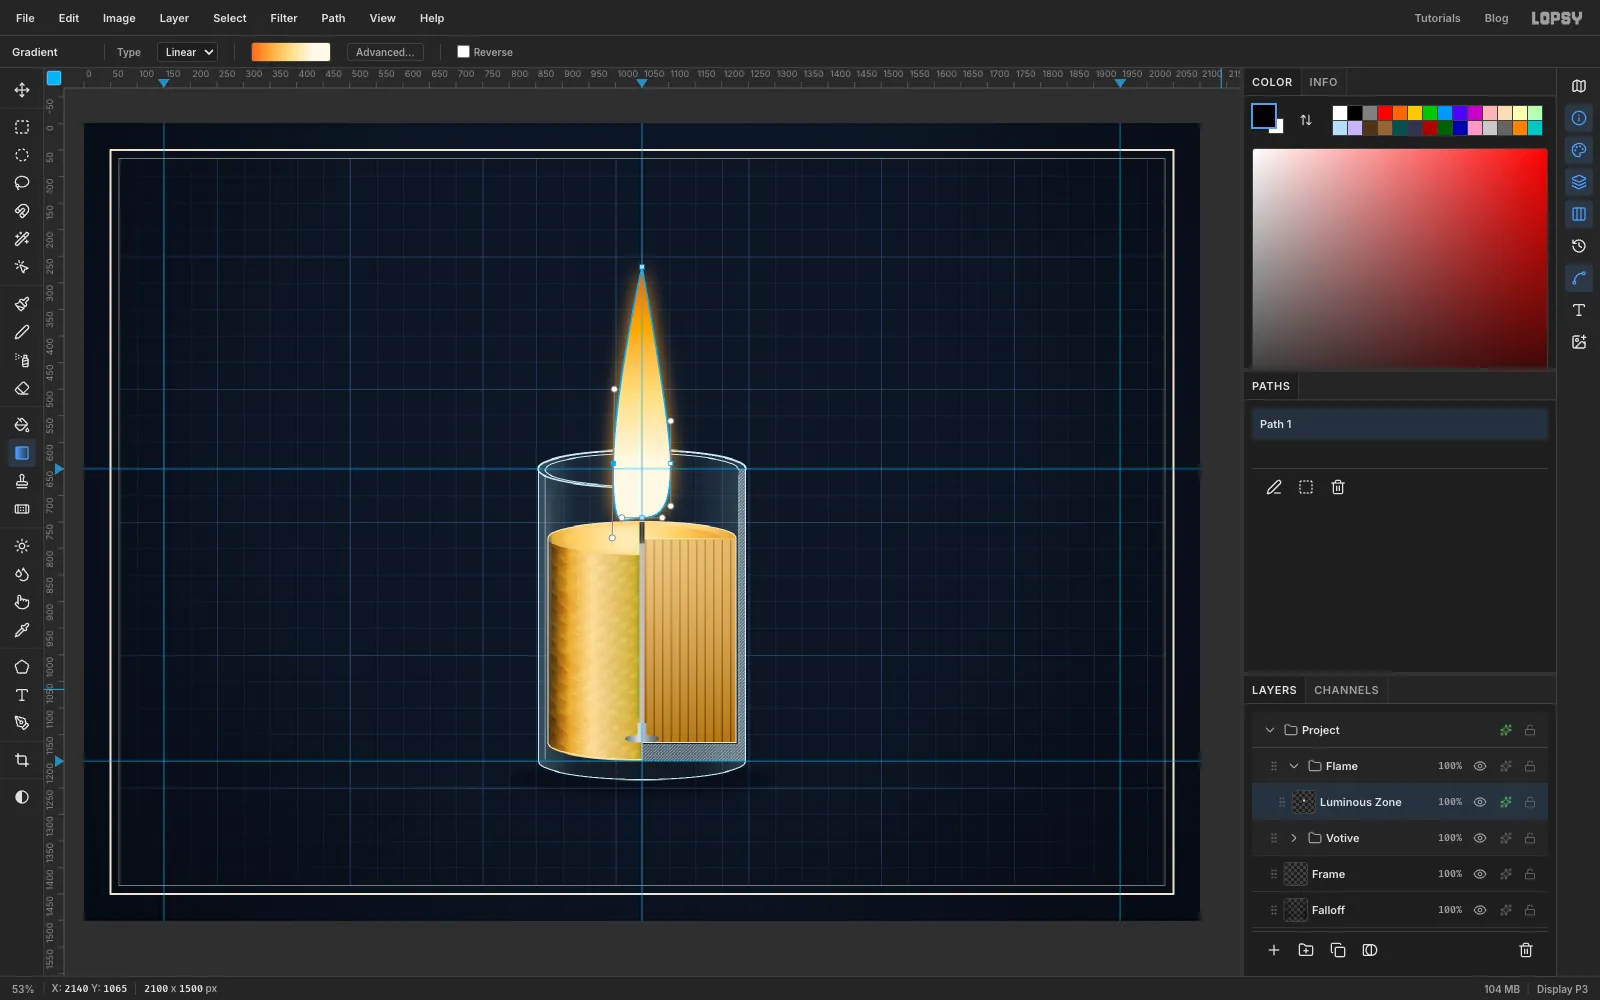
Task: Select the Text tool in left toolbar
Action: click(22, 695)
